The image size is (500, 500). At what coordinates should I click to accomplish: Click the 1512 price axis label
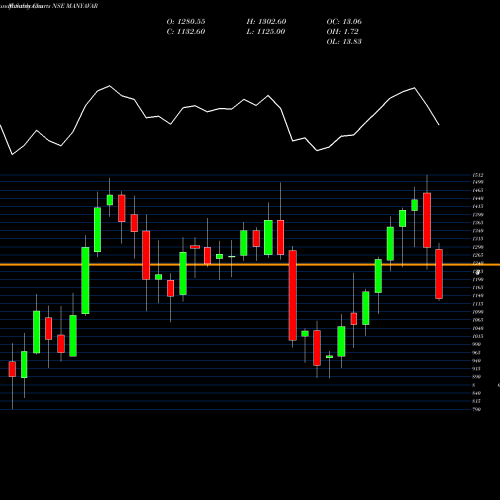click(478, 175)
